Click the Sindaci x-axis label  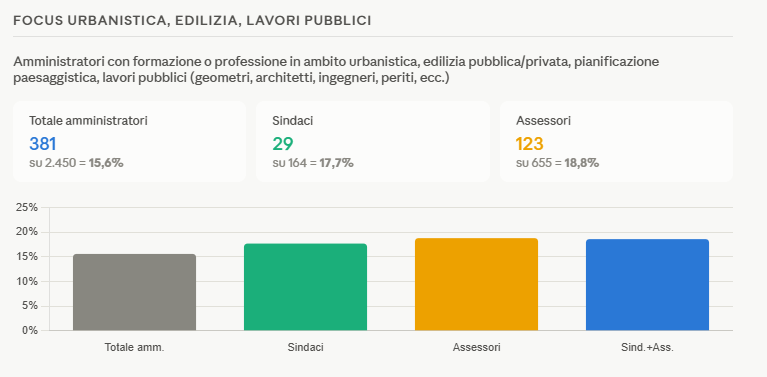(305, 348)
